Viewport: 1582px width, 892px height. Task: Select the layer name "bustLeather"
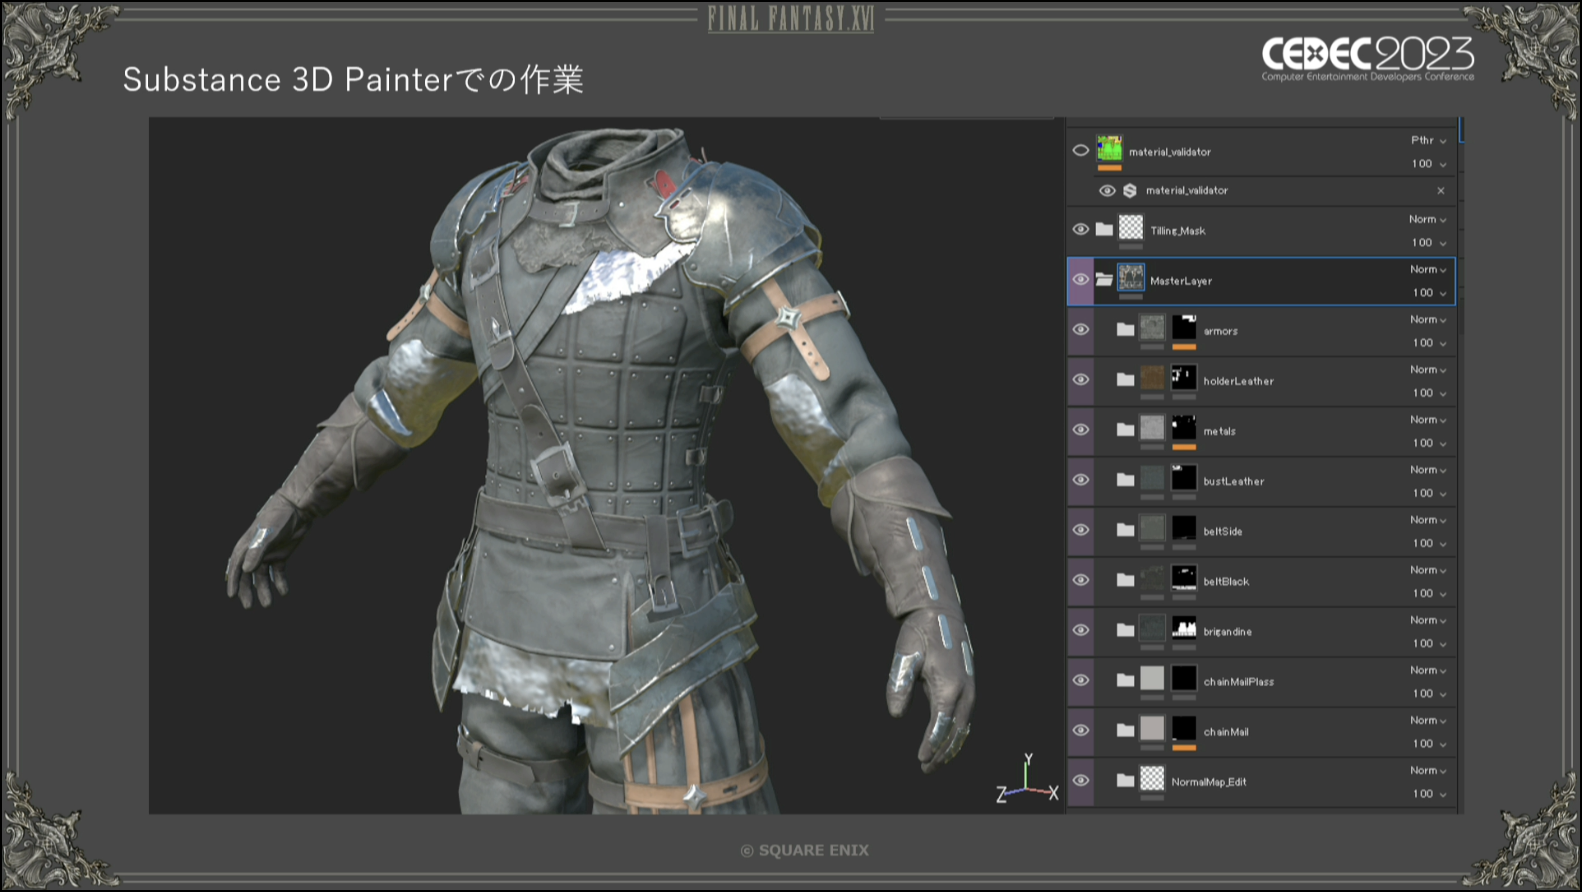point(1234,481)
